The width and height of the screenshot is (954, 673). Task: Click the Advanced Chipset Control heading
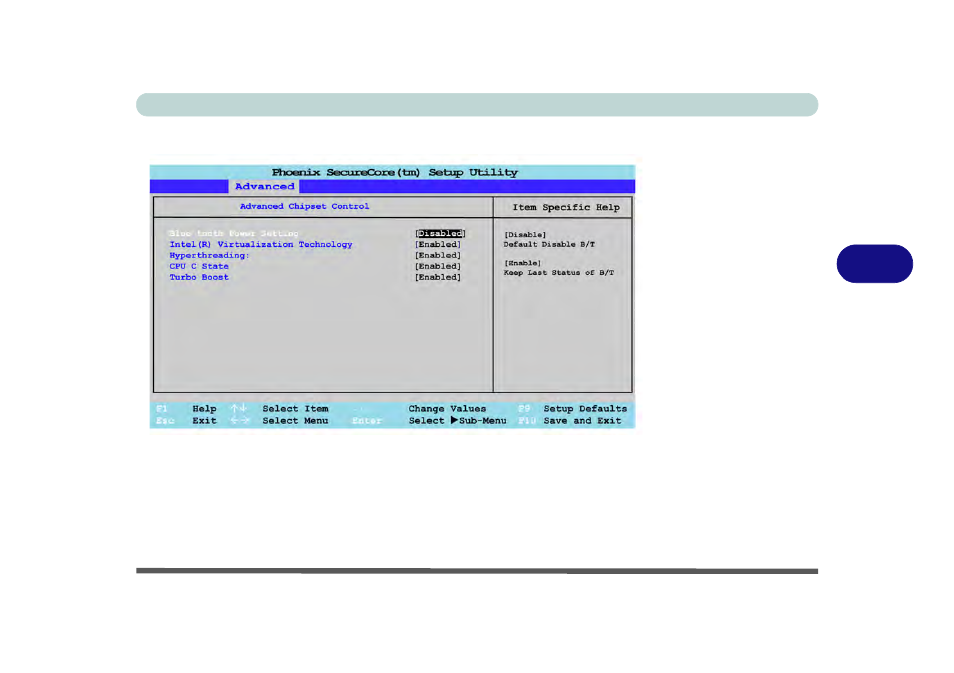click(x=304, y=207)
